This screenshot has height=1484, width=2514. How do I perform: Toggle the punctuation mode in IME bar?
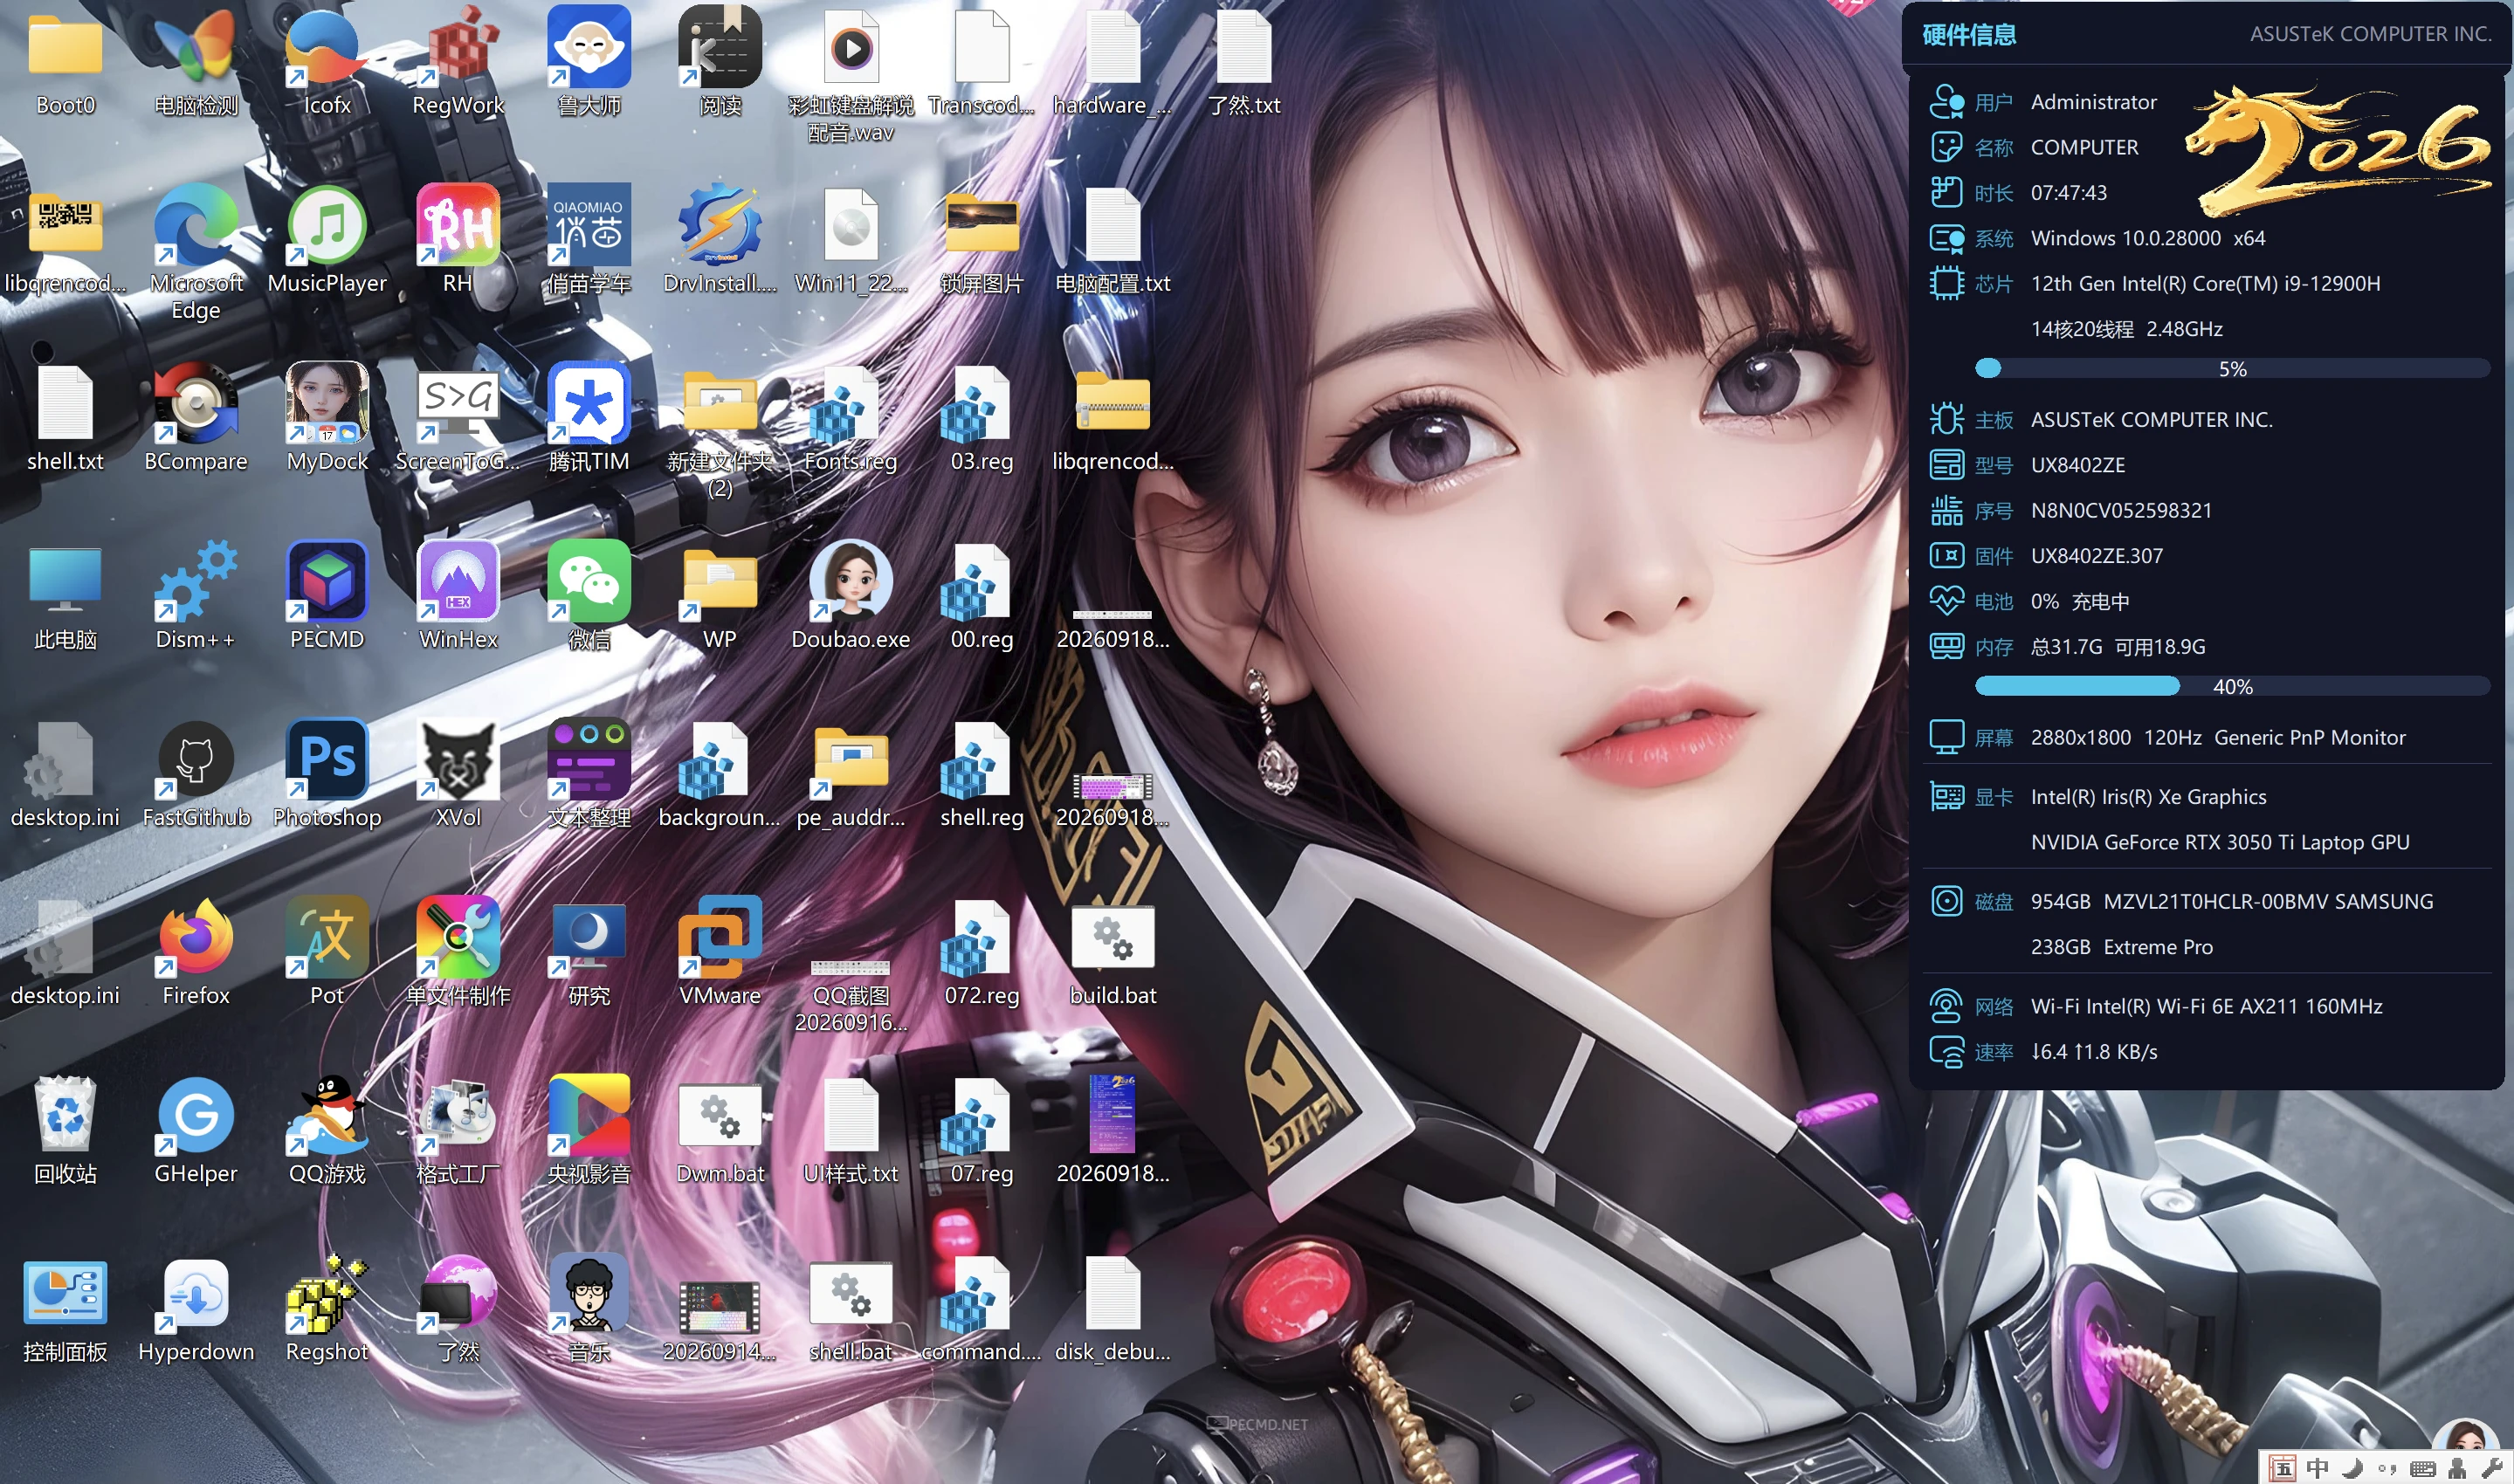[2387, 1468]
